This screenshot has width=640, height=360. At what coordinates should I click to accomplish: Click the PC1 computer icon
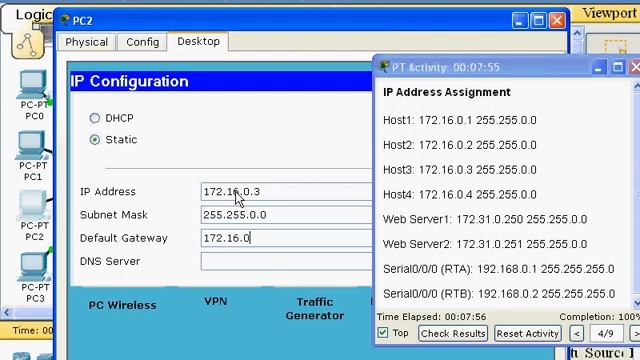point(32,146)
